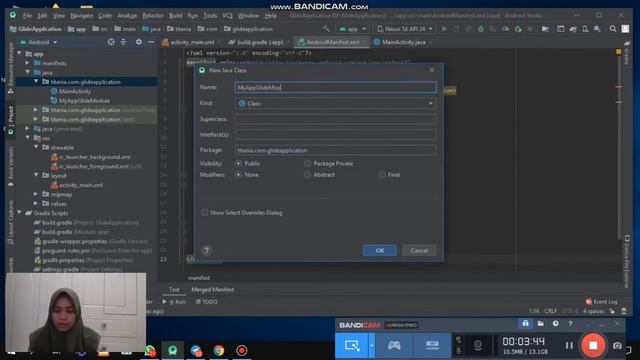
Task: Open the AVD Manager icon in toolbar
Action: point(585,29)
